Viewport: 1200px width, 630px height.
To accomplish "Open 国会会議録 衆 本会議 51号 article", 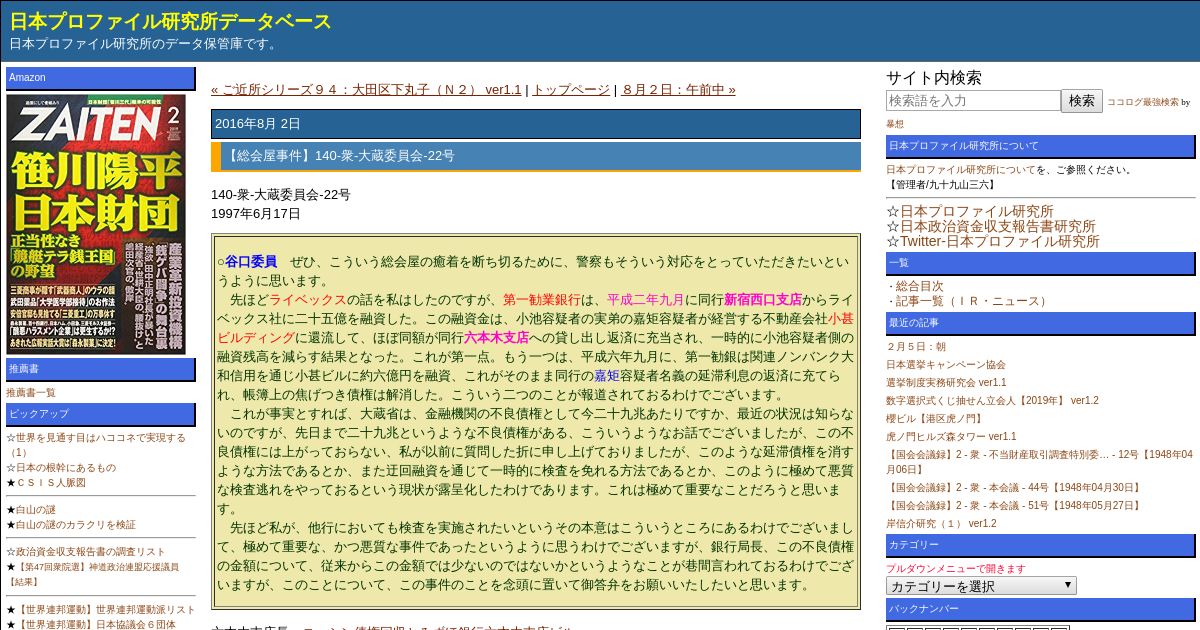I will 1014,506.
